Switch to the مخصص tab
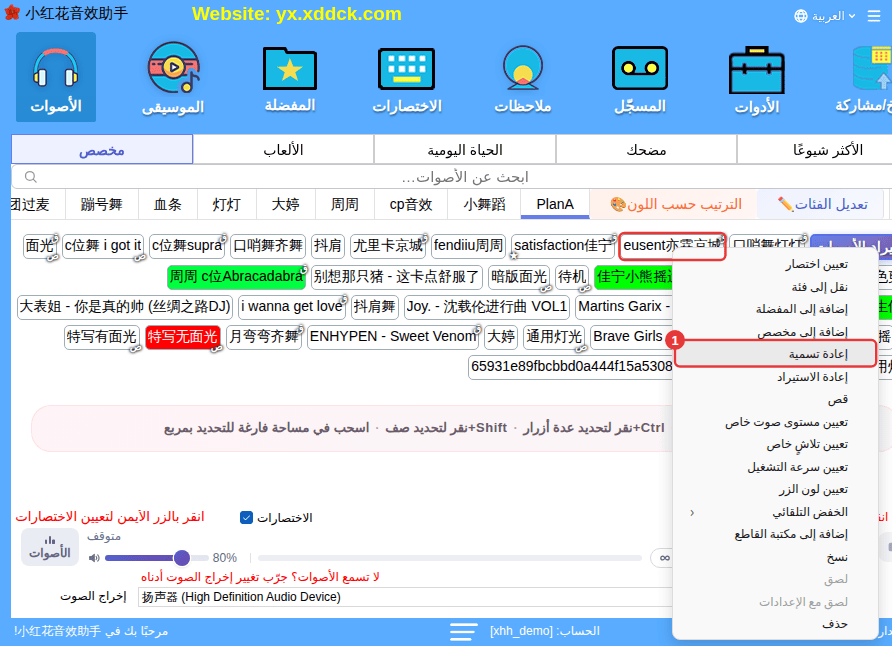The height and width of the screenshot is (646, 892). (x=102, y=150)
